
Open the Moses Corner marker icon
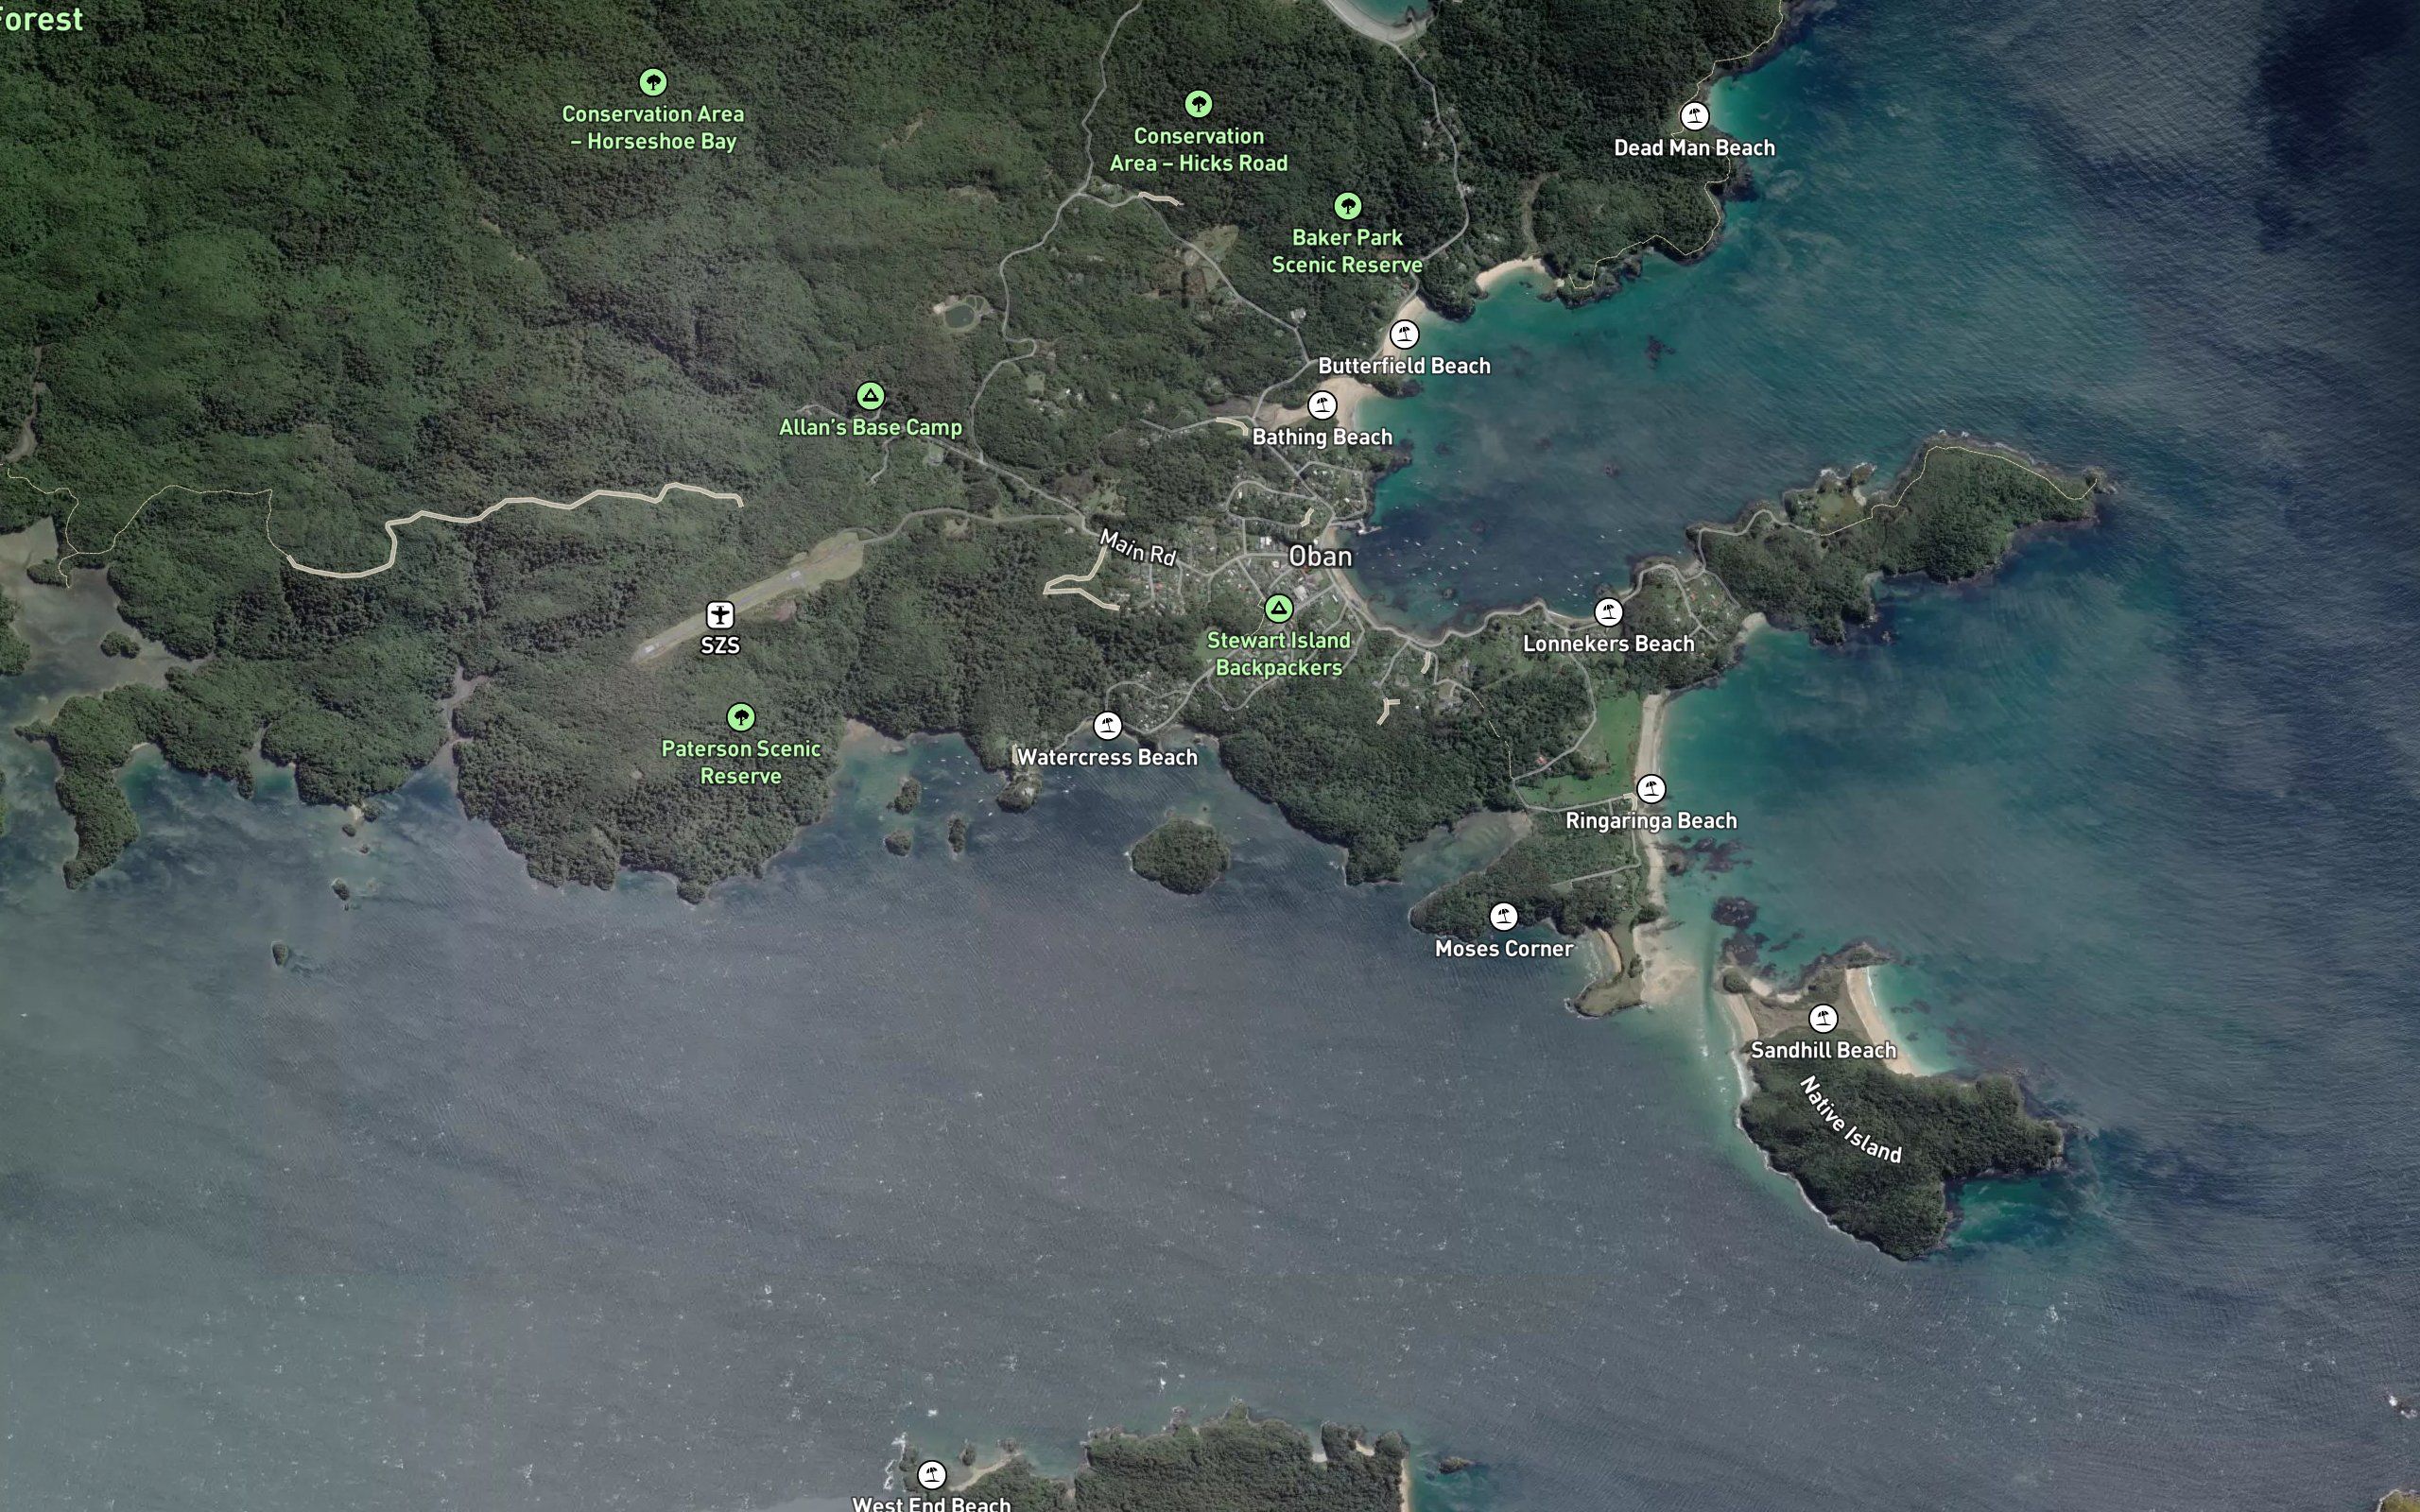tap(1503, 917)
